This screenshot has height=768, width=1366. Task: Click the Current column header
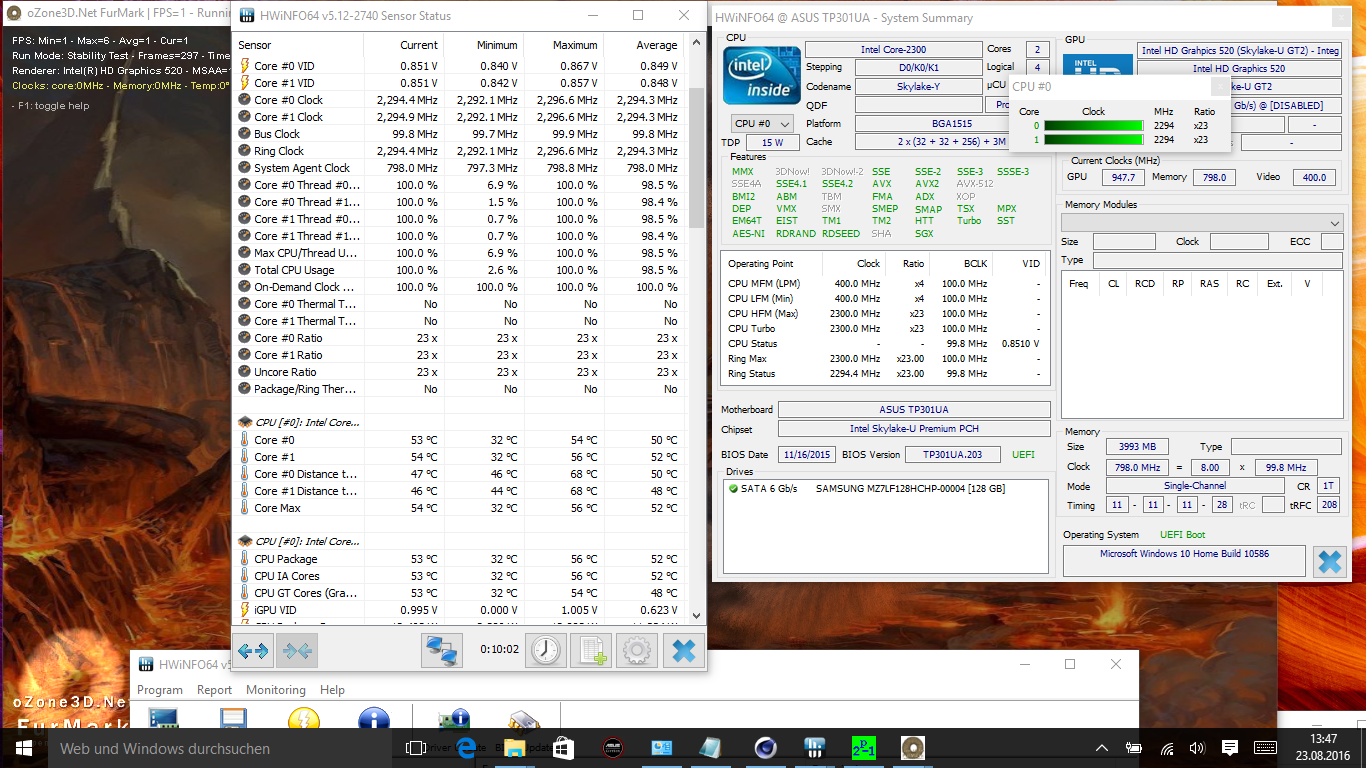403,45
